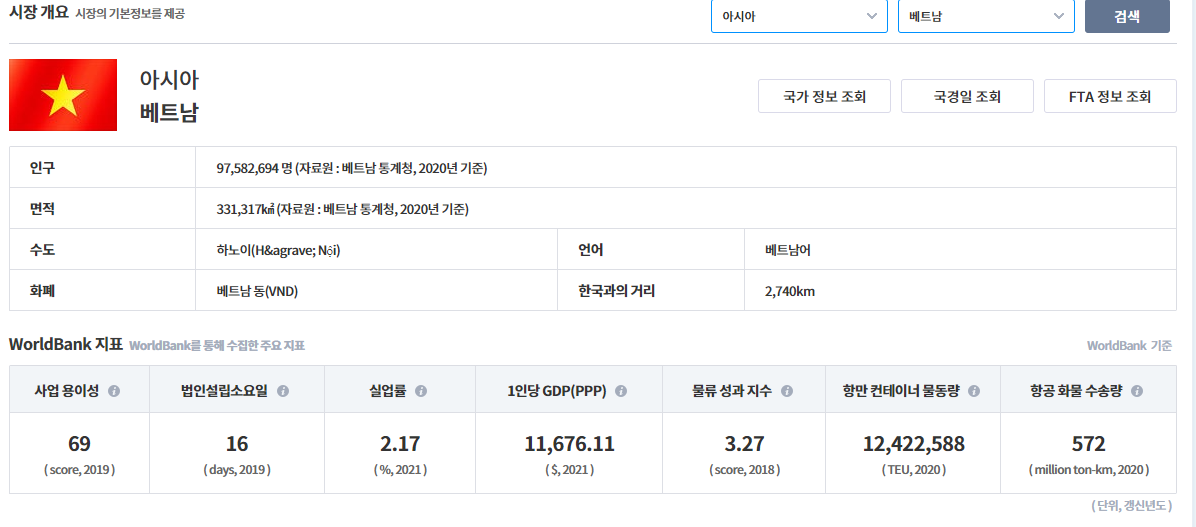Click info icon next to 물류 성과 지수
The width and height of the screenshot is (1196, 527).
click(786, 390)
